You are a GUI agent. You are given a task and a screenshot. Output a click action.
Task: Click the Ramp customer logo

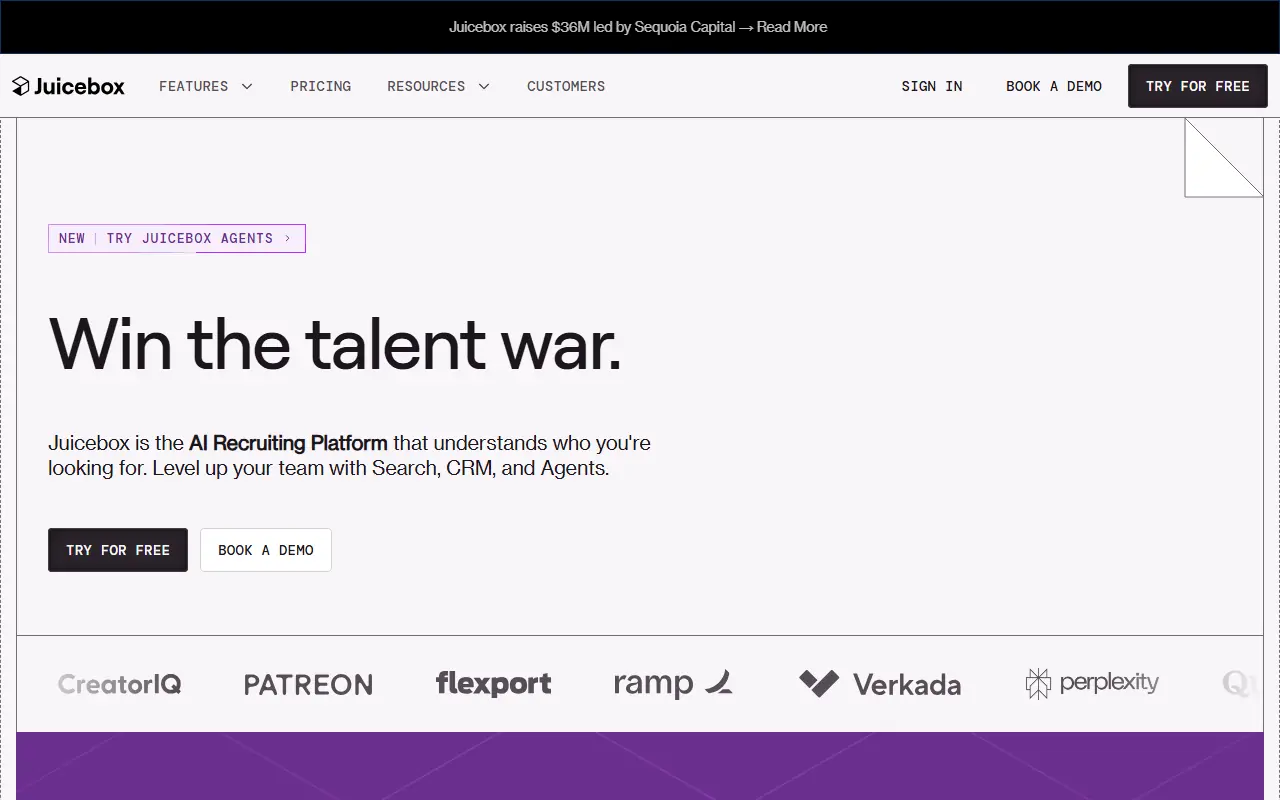click(x=673, y=684)
